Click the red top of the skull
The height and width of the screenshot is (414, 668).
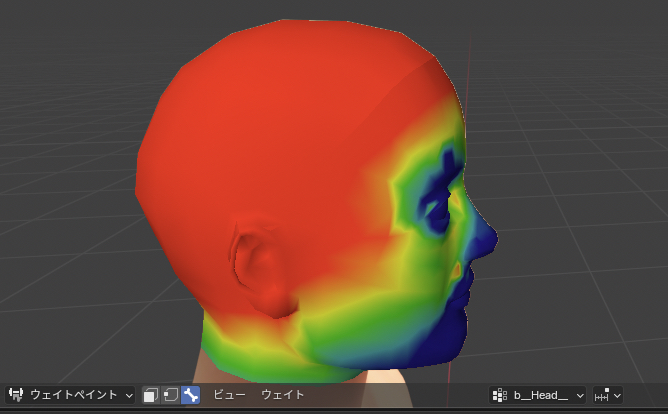(300, 70)
